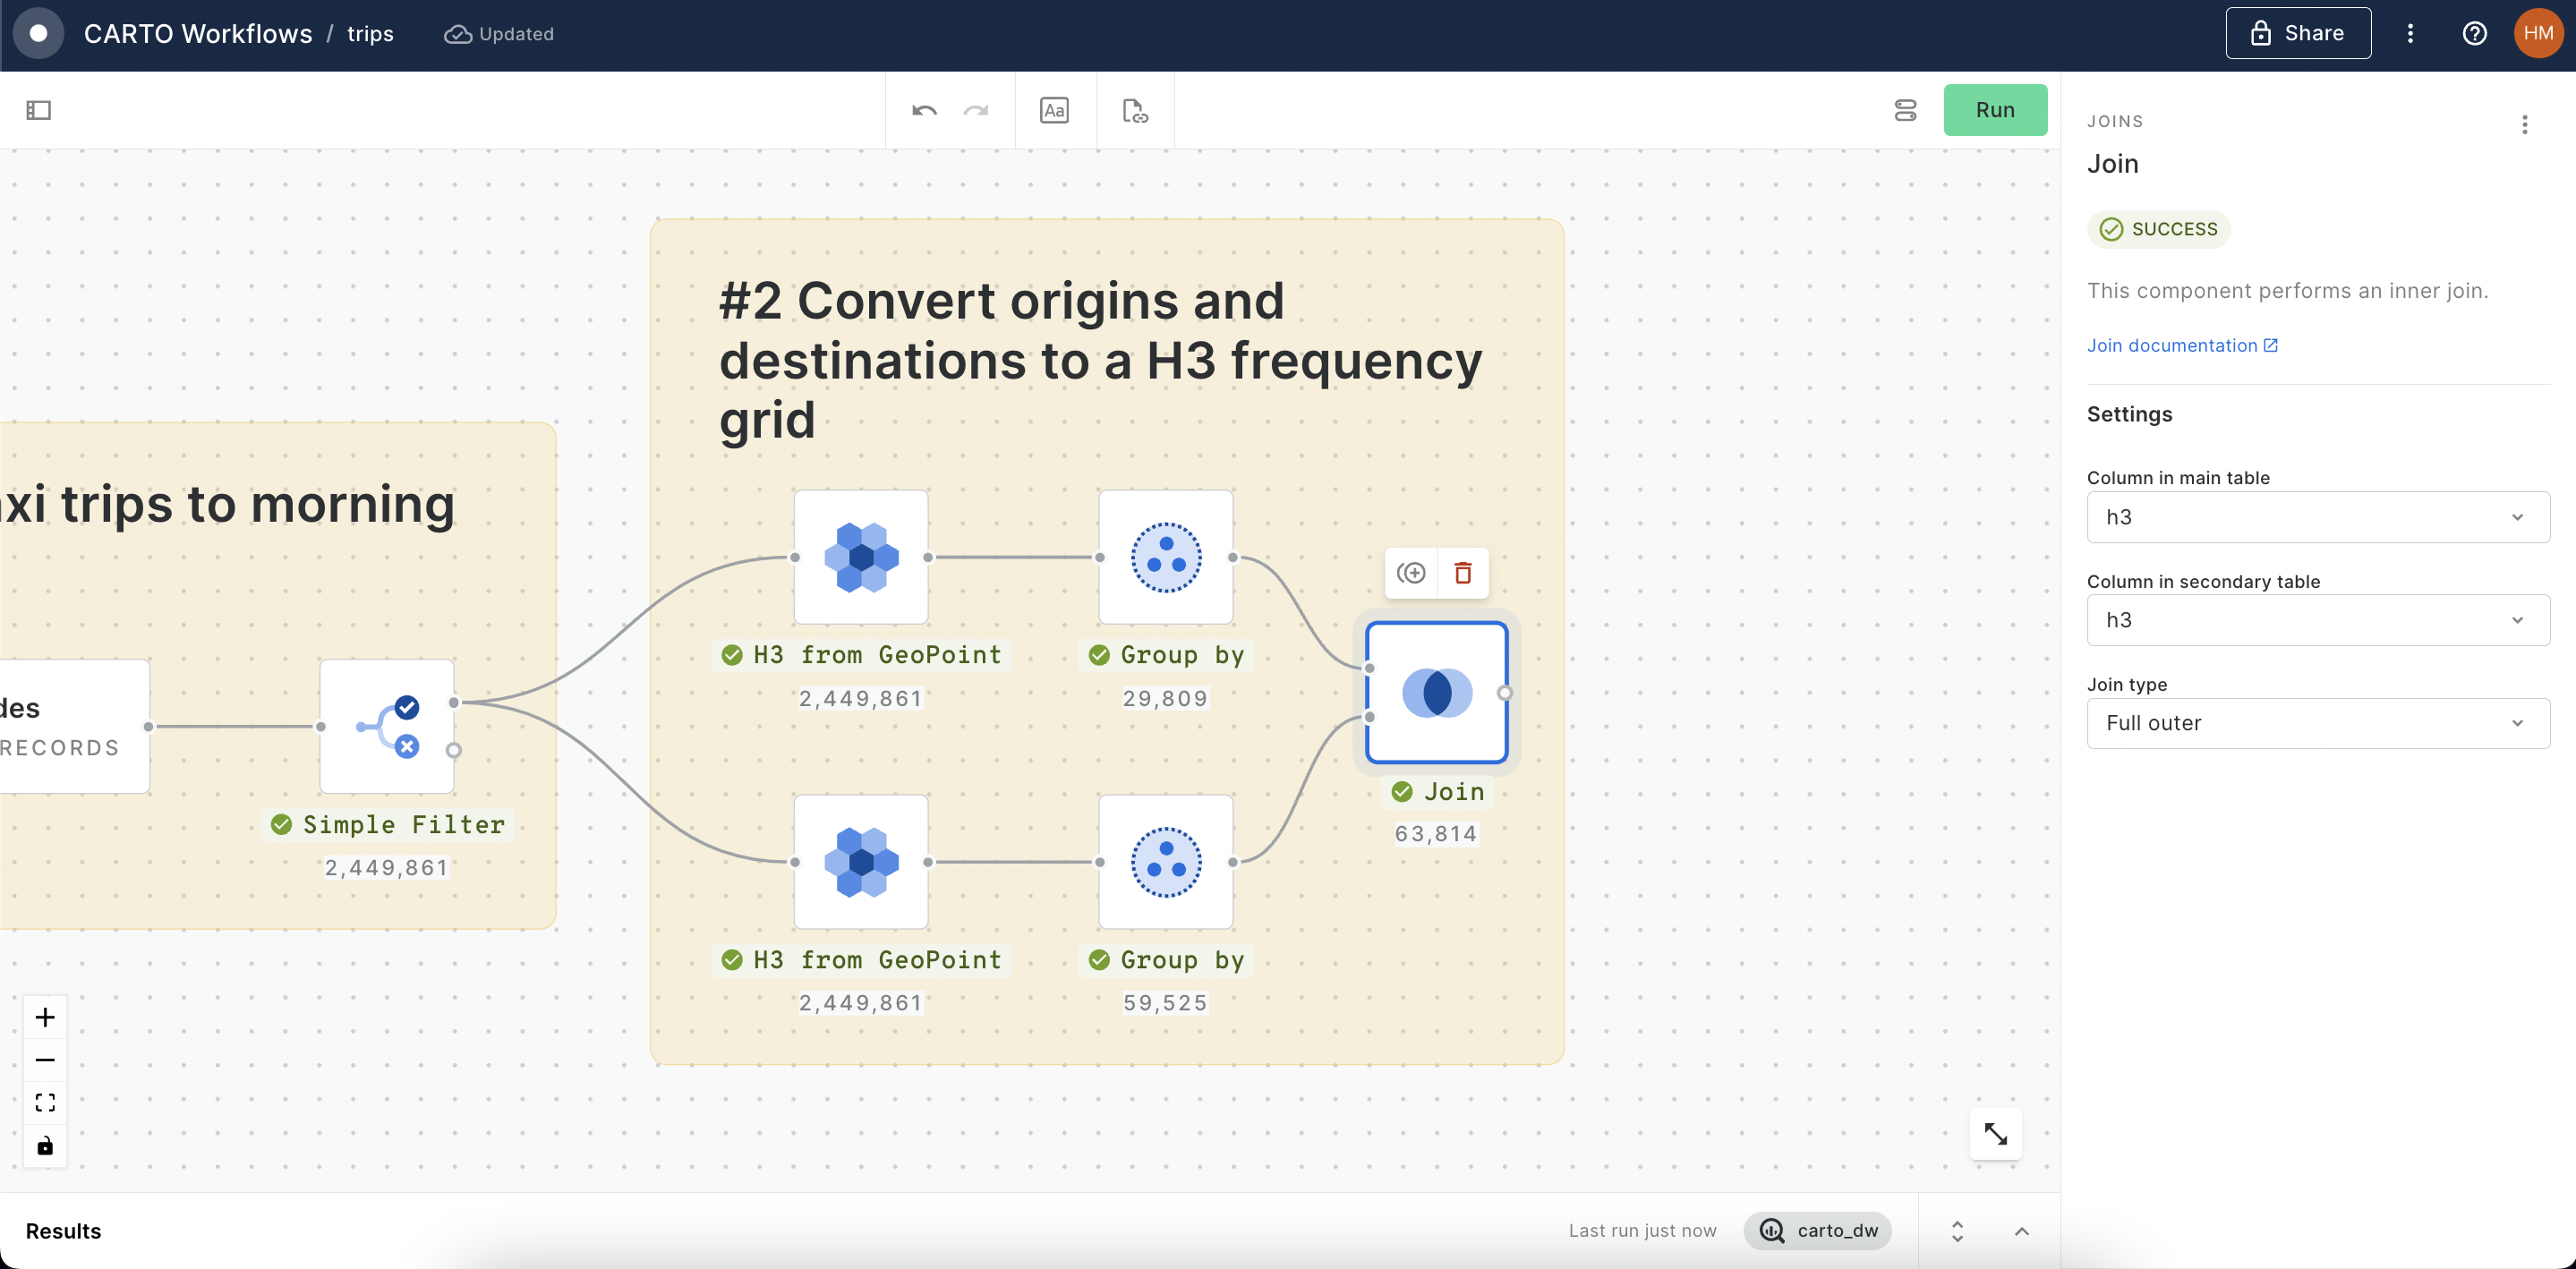Zoom out on the canvas

pyautogui.click(x=45, y=1060)
